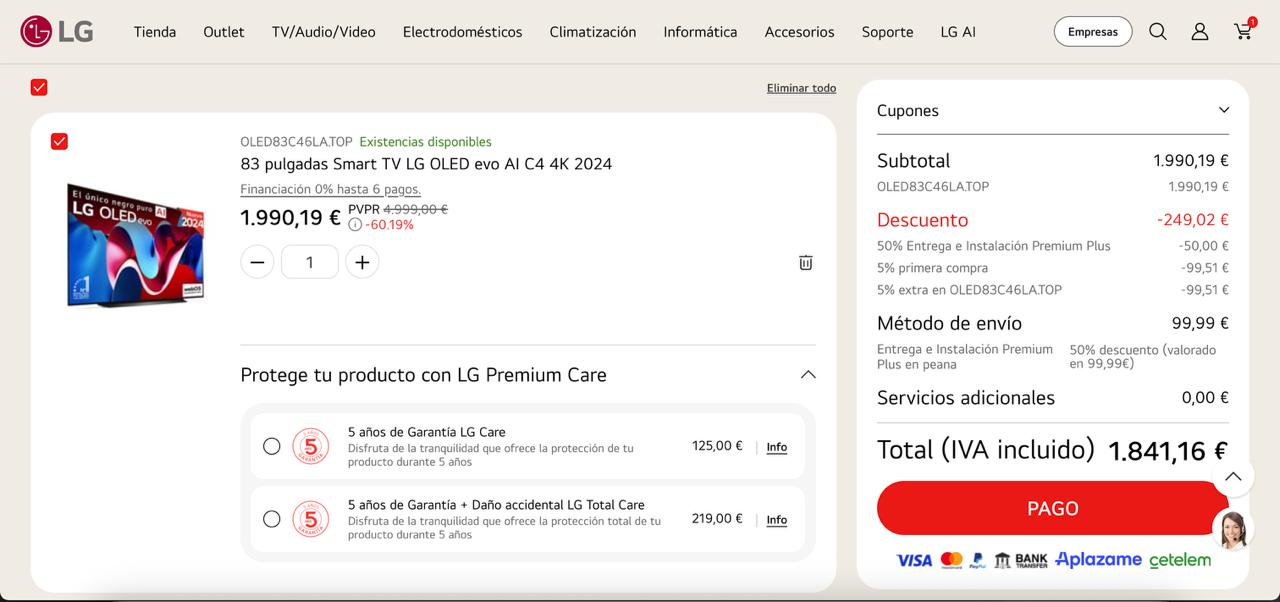Click the Cupones heading
1280x602 pixels.
click(x=908, y=111)
